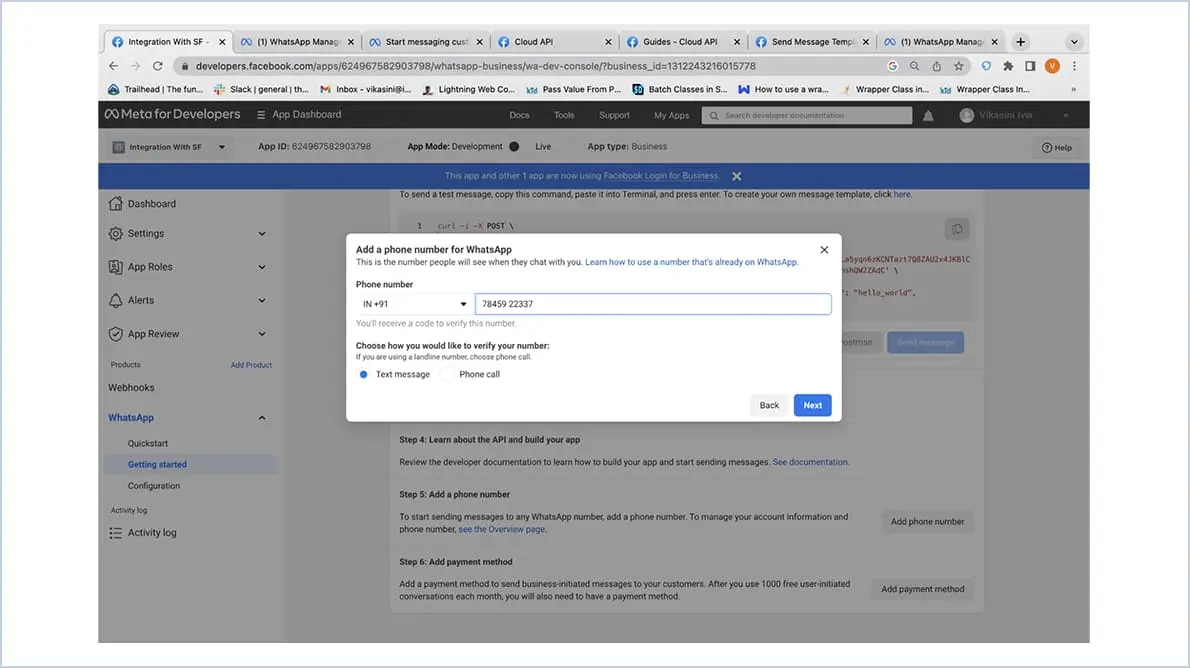
Task: Open the Slack general bookmark
Action: [x=261, y=90]
